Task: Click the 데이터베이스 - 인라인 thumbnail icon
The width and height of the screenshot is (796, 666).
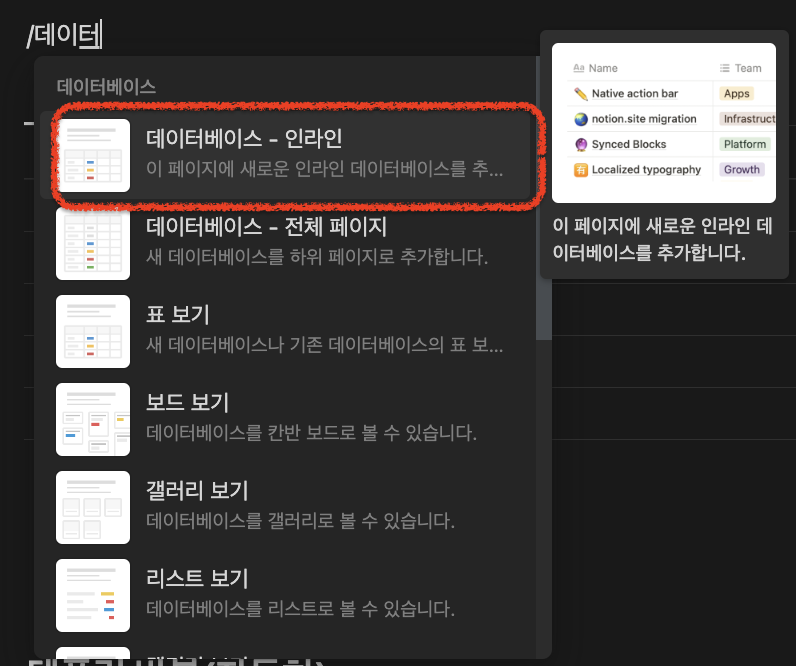Action: [x=93, y=155]
